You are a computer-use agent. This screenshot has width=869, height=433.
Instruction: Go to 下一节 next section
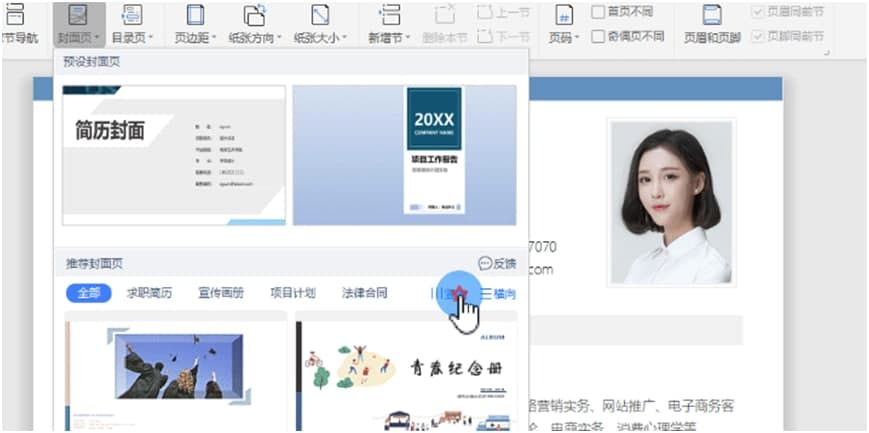[504, 37]
